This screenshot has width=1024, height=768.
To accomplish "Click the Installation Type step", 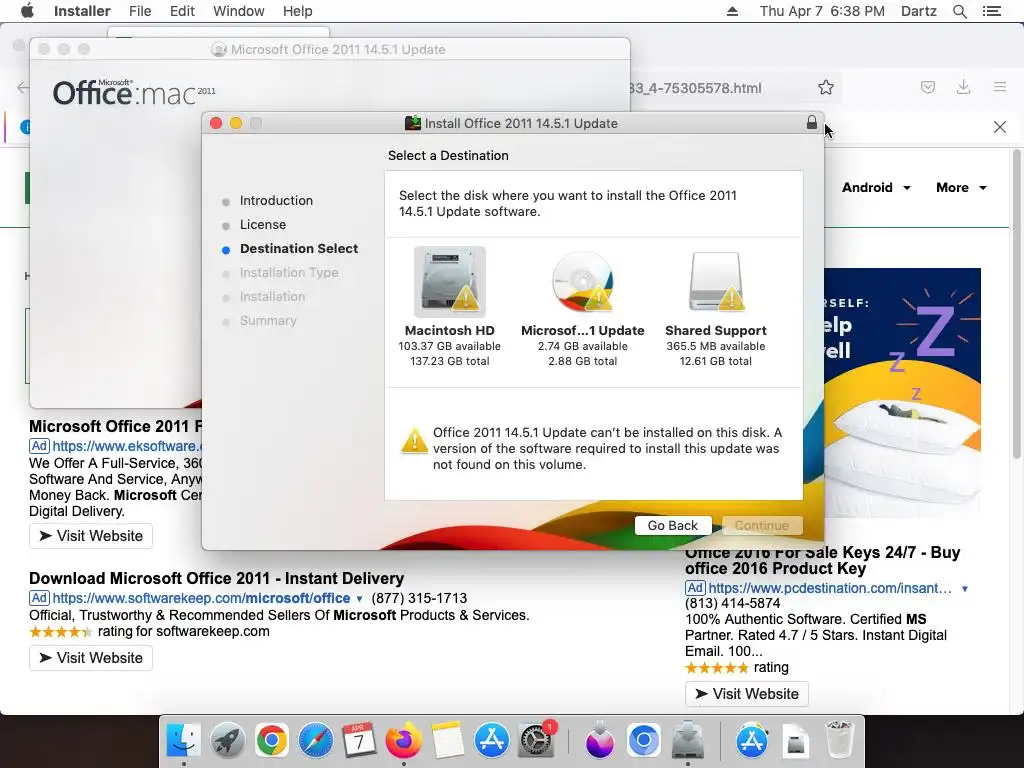I will 289,272.
